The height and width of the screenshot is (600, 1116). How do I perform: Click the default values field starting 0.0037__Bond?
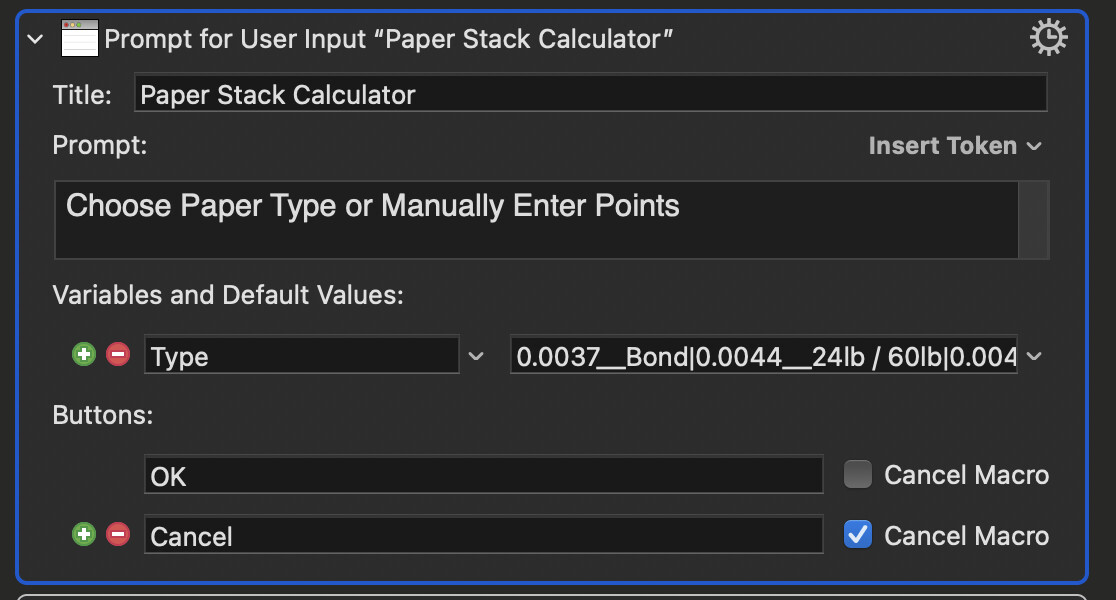click(x=764, y=356)
